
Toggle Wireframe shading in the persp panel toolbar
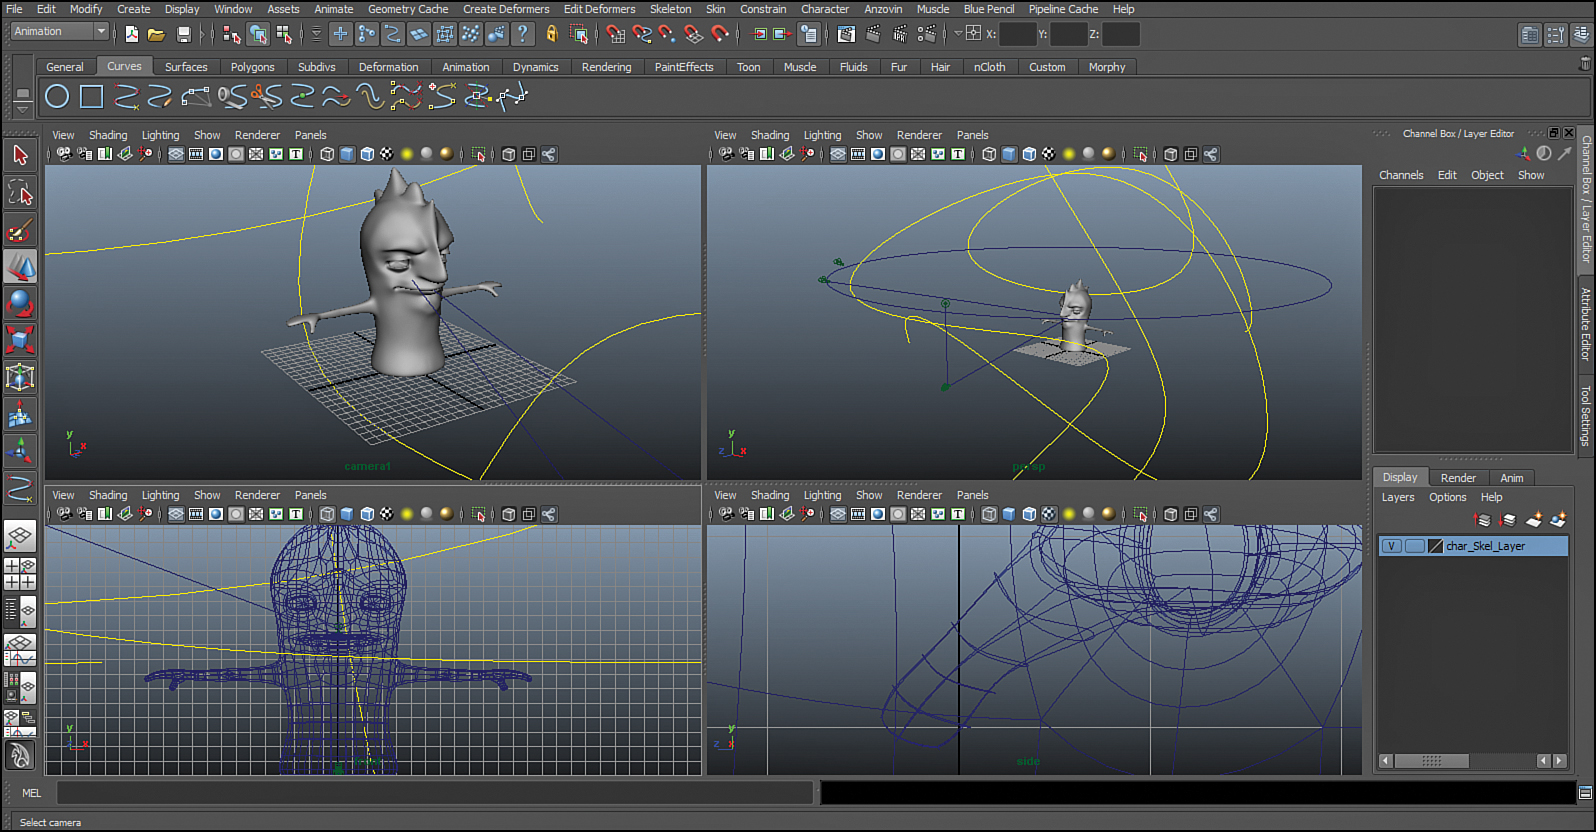[989, 154]
